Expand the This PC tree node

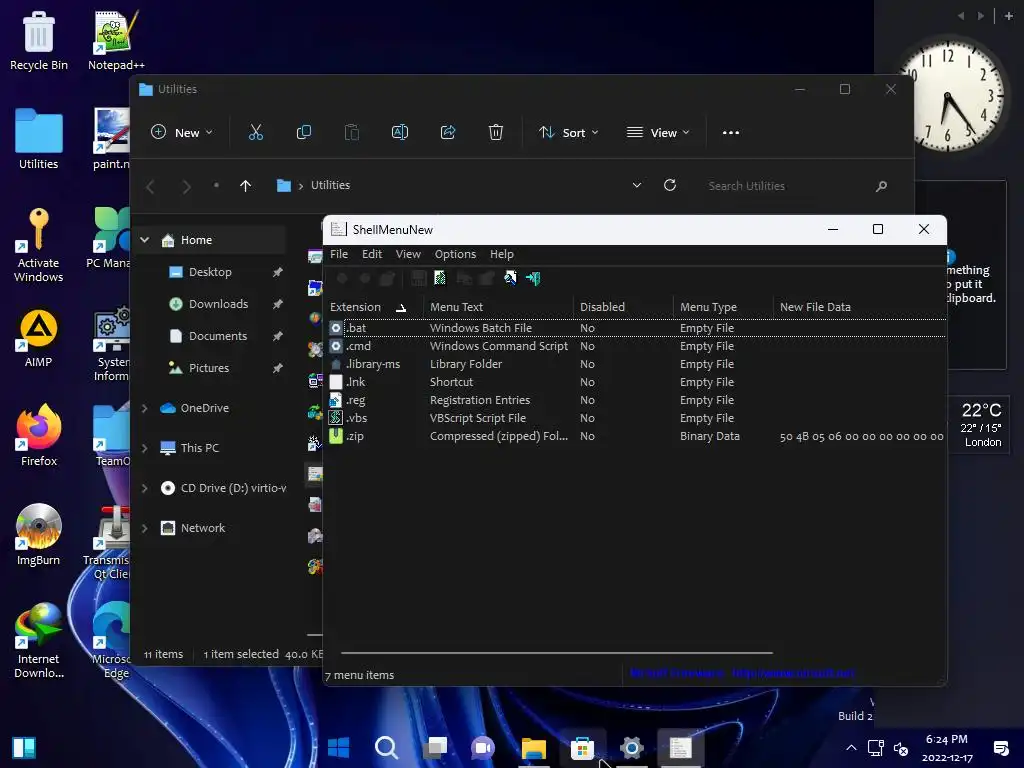(144, 448)
